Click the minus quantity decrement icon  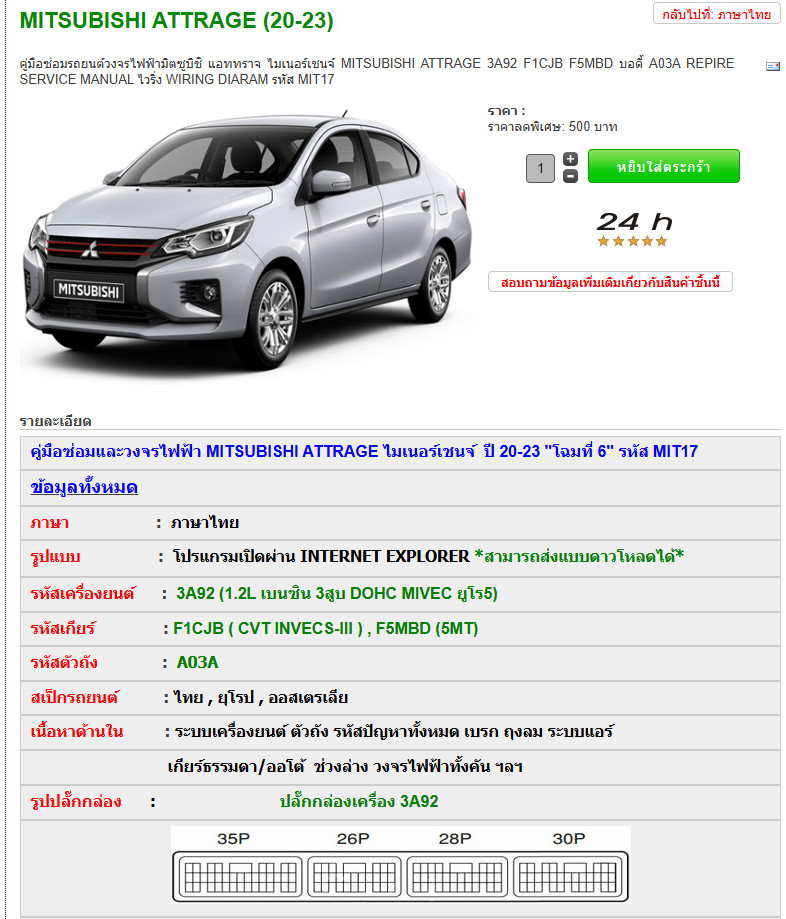pos(570,176)
